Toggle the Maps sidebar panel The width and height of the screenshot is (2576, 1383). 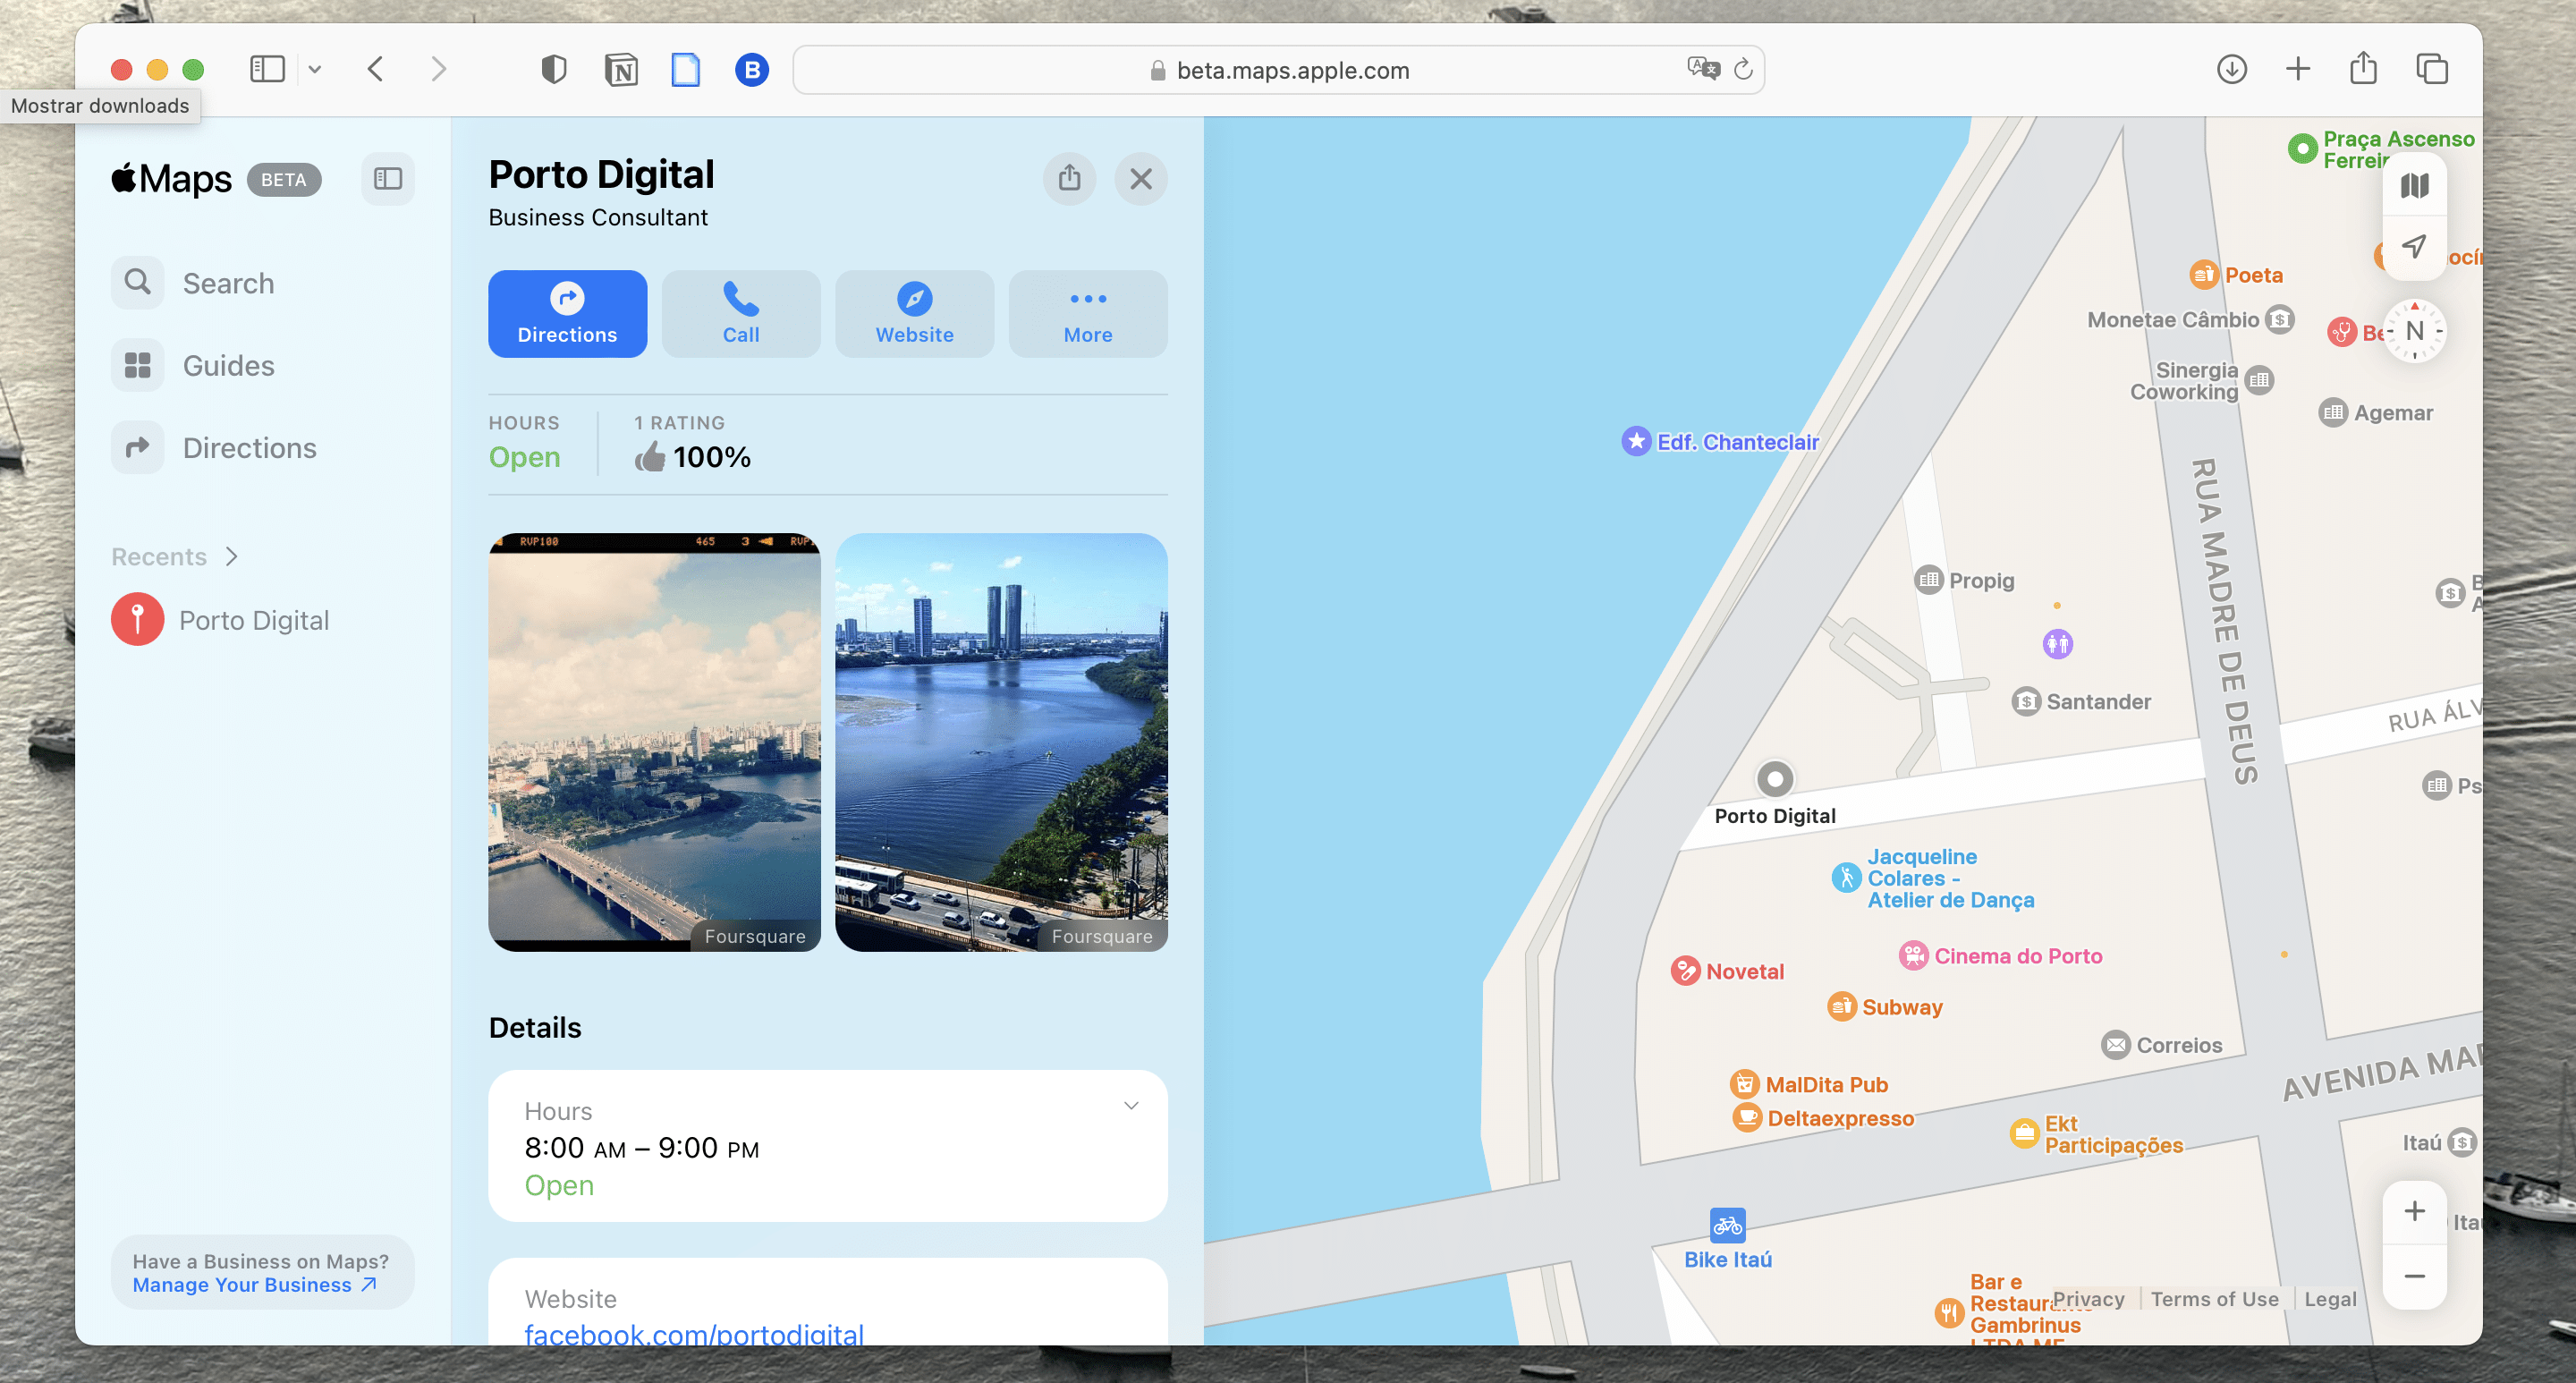[x=388, y=179]
